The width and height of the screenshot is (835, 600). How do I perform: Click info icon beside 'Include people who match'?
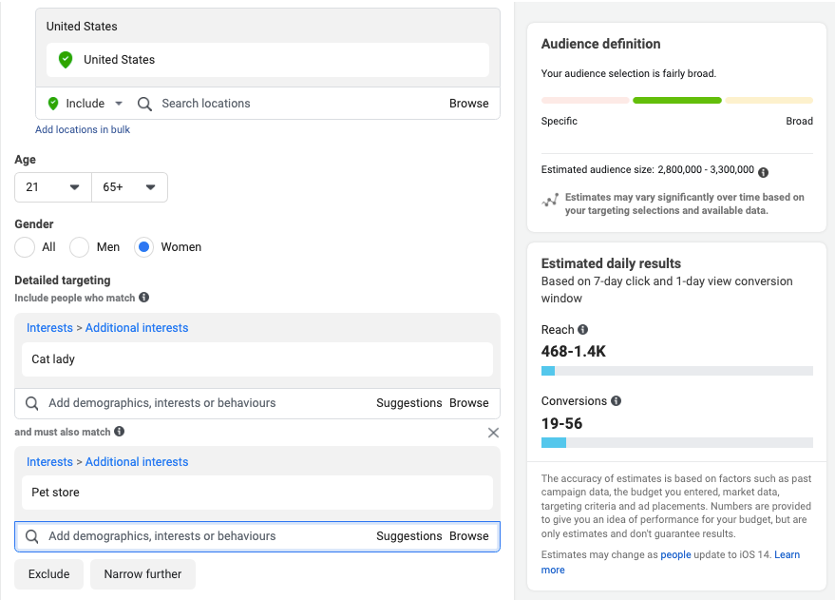[144, 298]
